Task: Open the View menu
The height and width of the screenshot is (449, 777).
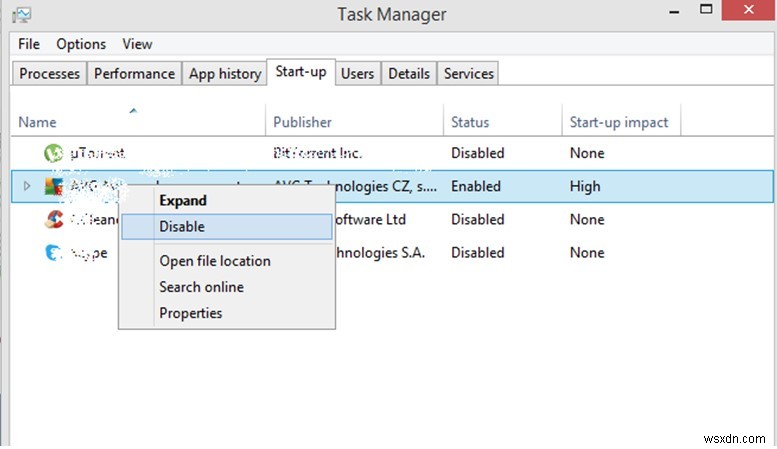Action: [x=137, y=44]
